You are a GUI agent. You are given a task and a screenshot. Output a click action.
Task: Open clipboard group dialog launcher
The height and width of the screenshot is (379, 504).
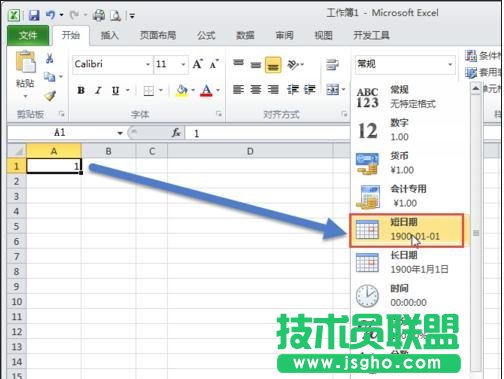pyautogui.click(x=61, y=114)
